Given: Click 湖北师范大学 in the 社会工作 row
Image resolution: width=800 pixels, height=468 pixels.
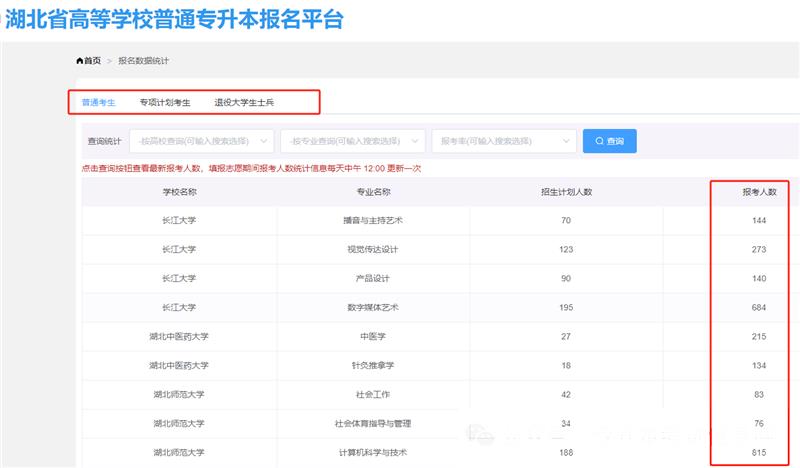Looking at the screenshot, I should click(x=179, y=395).
